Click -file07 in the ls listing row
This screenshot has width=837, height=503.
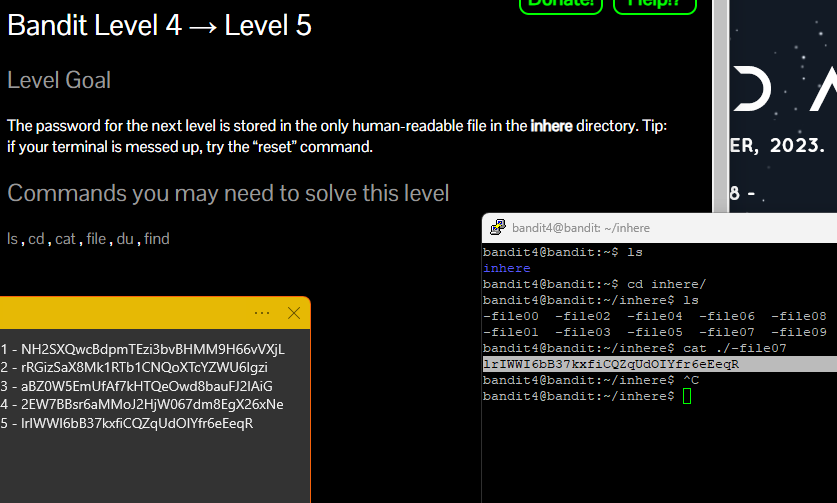coord(727,332)
